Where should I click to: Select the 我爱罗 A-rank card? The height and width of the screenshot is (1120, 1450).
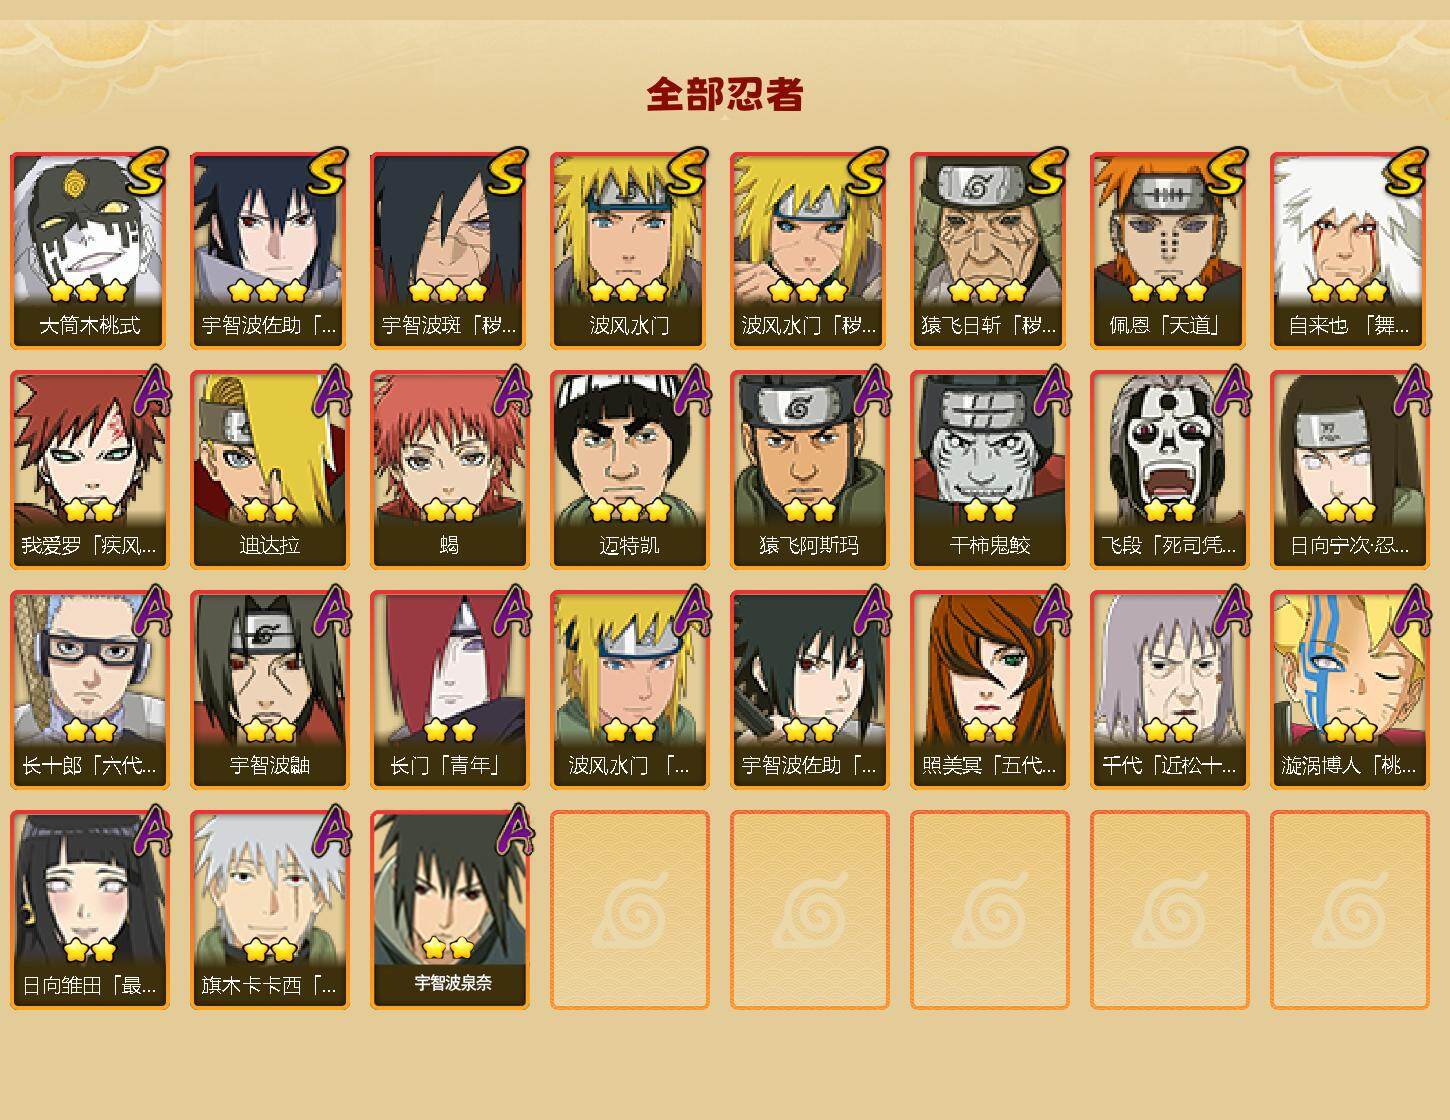point(89,470)
